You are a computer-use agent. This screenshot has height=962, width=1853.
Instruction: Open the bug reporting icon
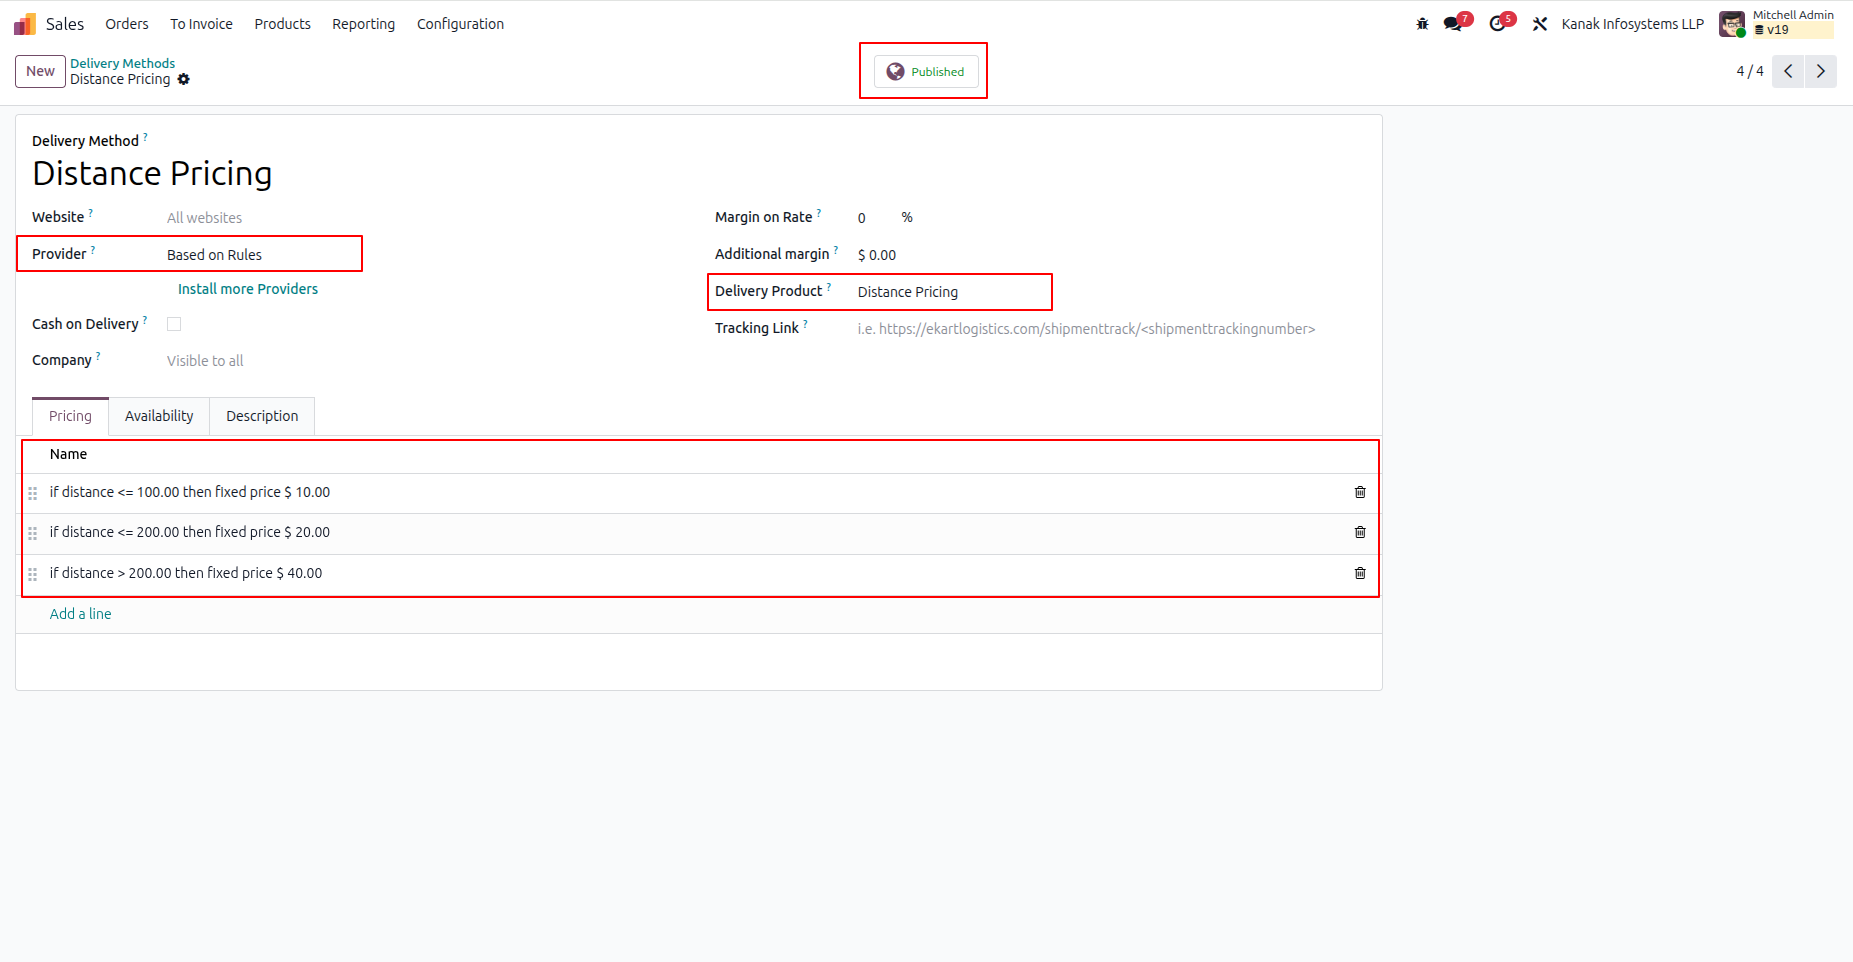click(x=1421, y=23)
